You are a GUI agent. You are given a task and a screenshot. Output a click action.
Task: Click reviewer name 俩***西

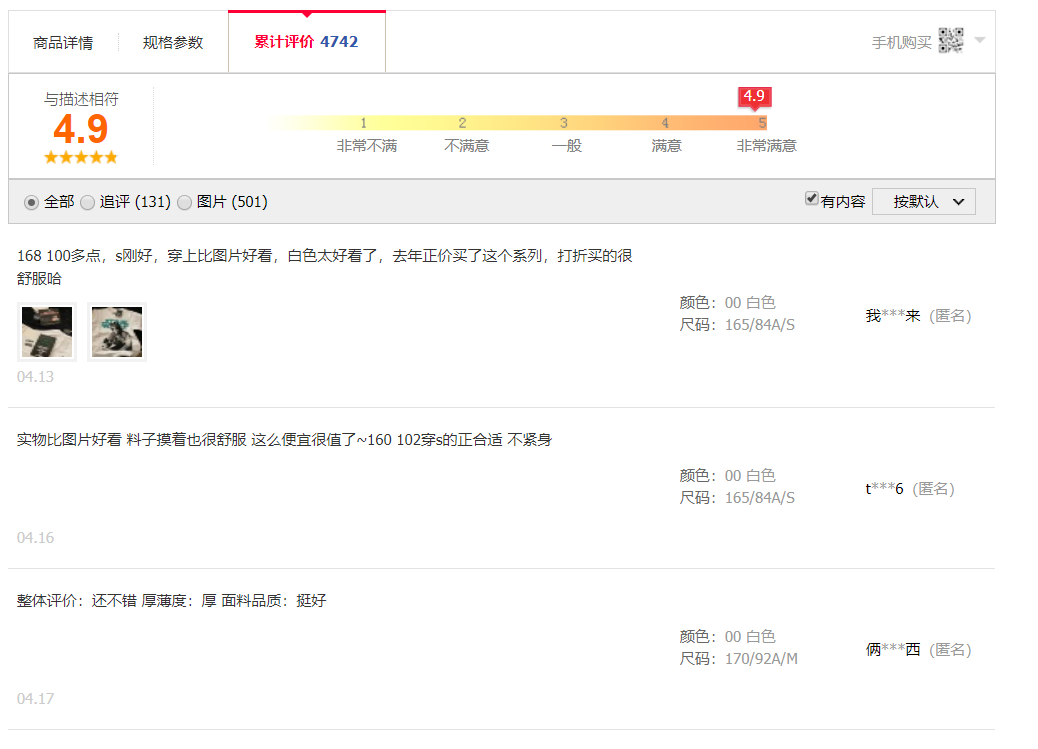click(893, 650)
